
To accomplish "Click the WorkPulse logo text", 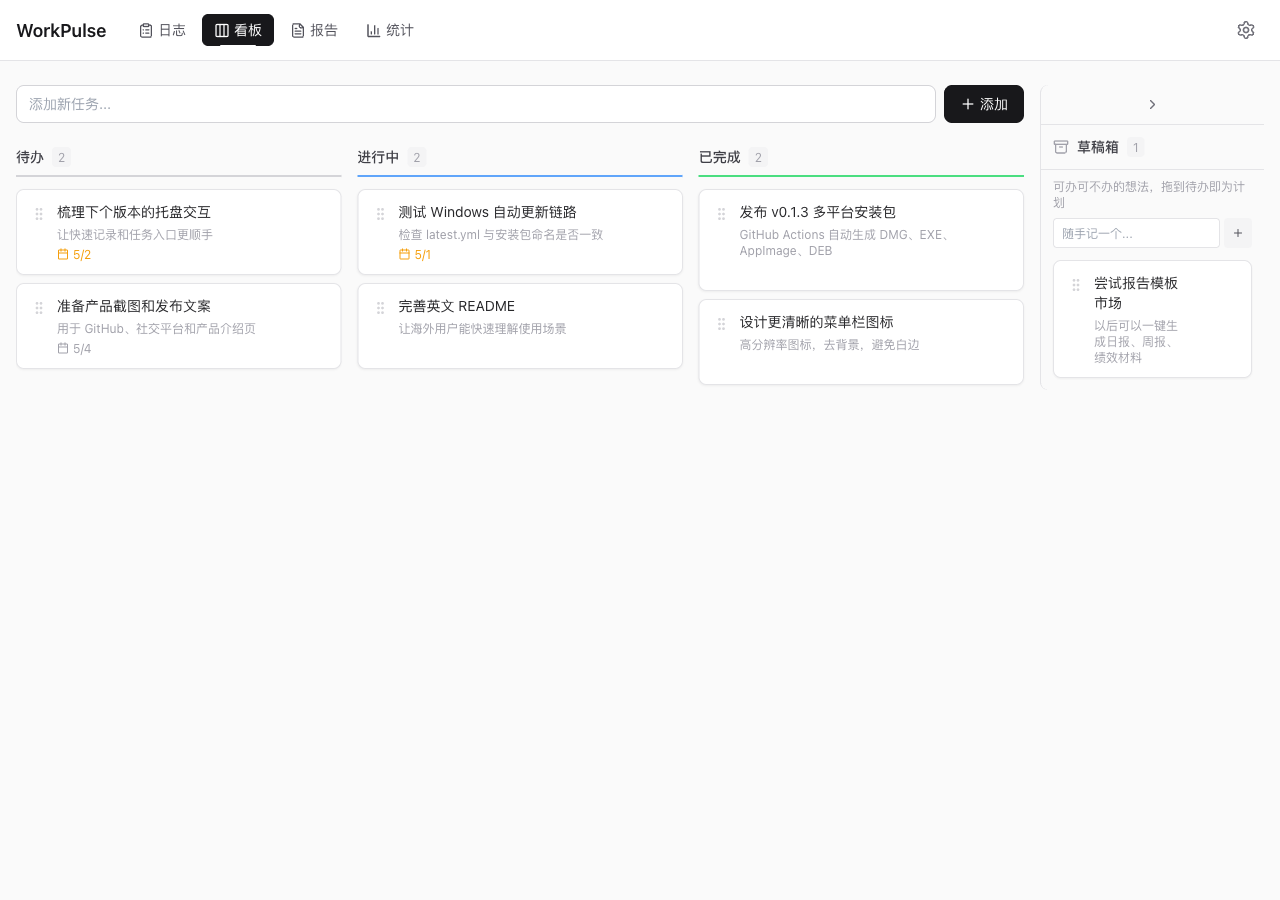I will coord(61,31).
